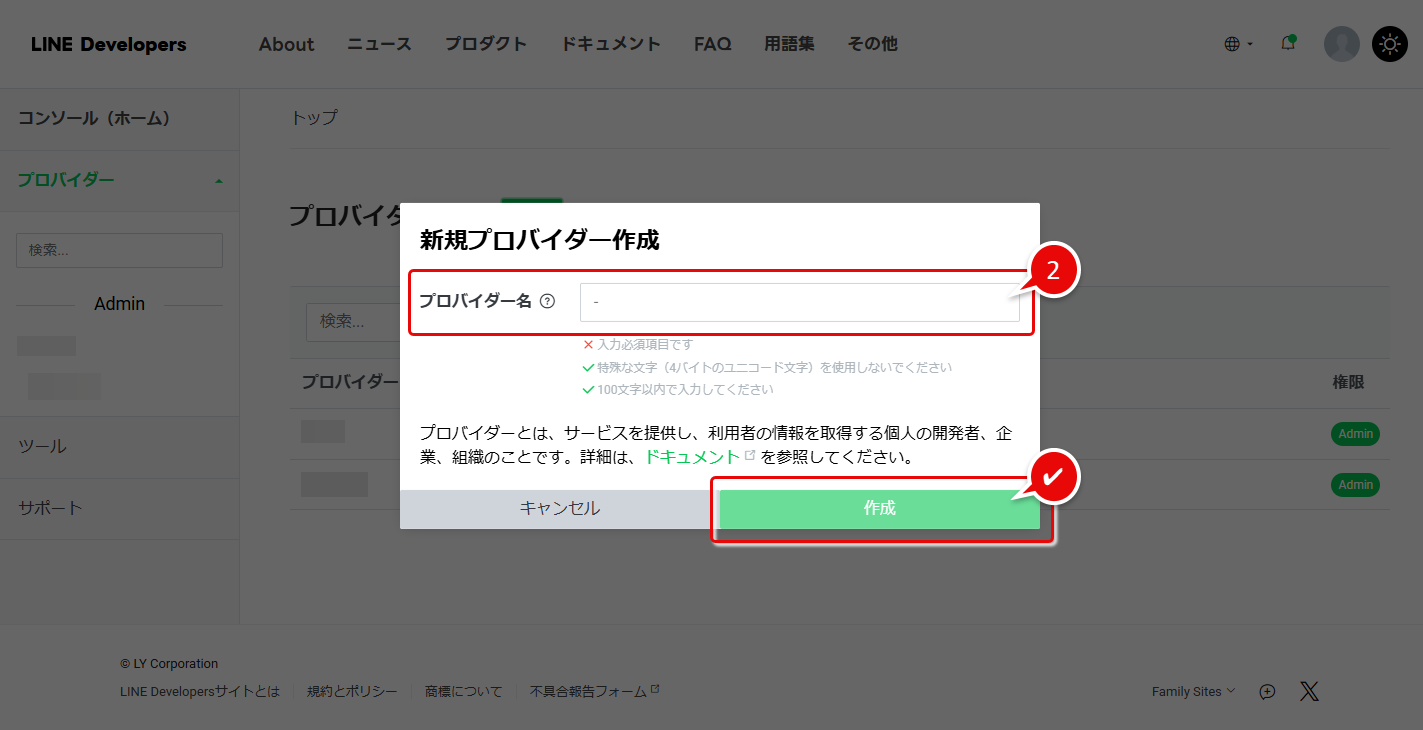Click the feedback icon next to Family Sites
Image resolution: width=1423 pixels, height=730 pixels.
point(1266,690)
